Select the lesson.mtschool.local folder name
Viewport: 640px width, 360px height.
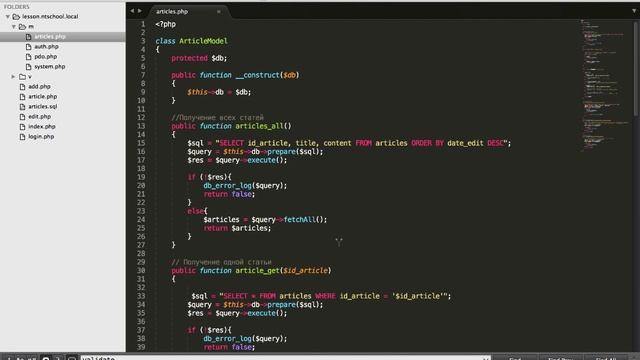pyautogui.click(x=50, y=17)
